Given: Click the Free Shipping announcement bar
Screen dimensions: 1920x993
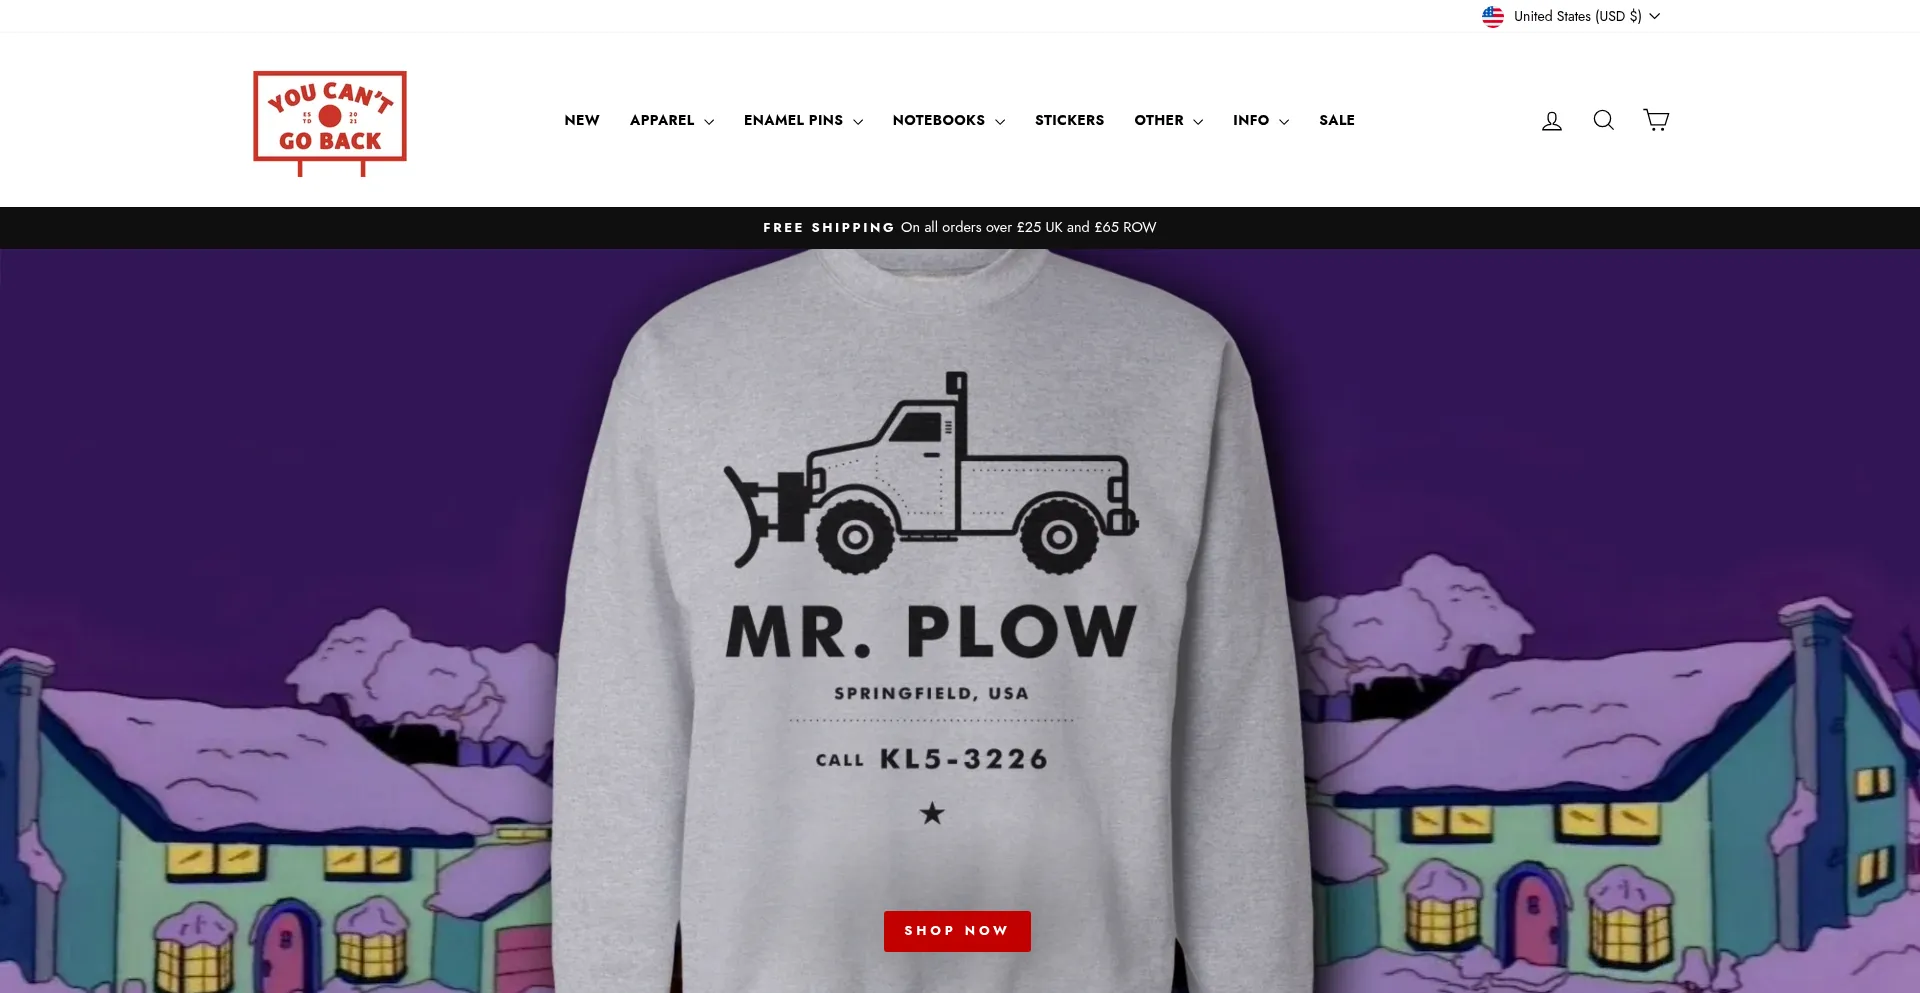Looking at the screenshot, I should tap(960, 228).
